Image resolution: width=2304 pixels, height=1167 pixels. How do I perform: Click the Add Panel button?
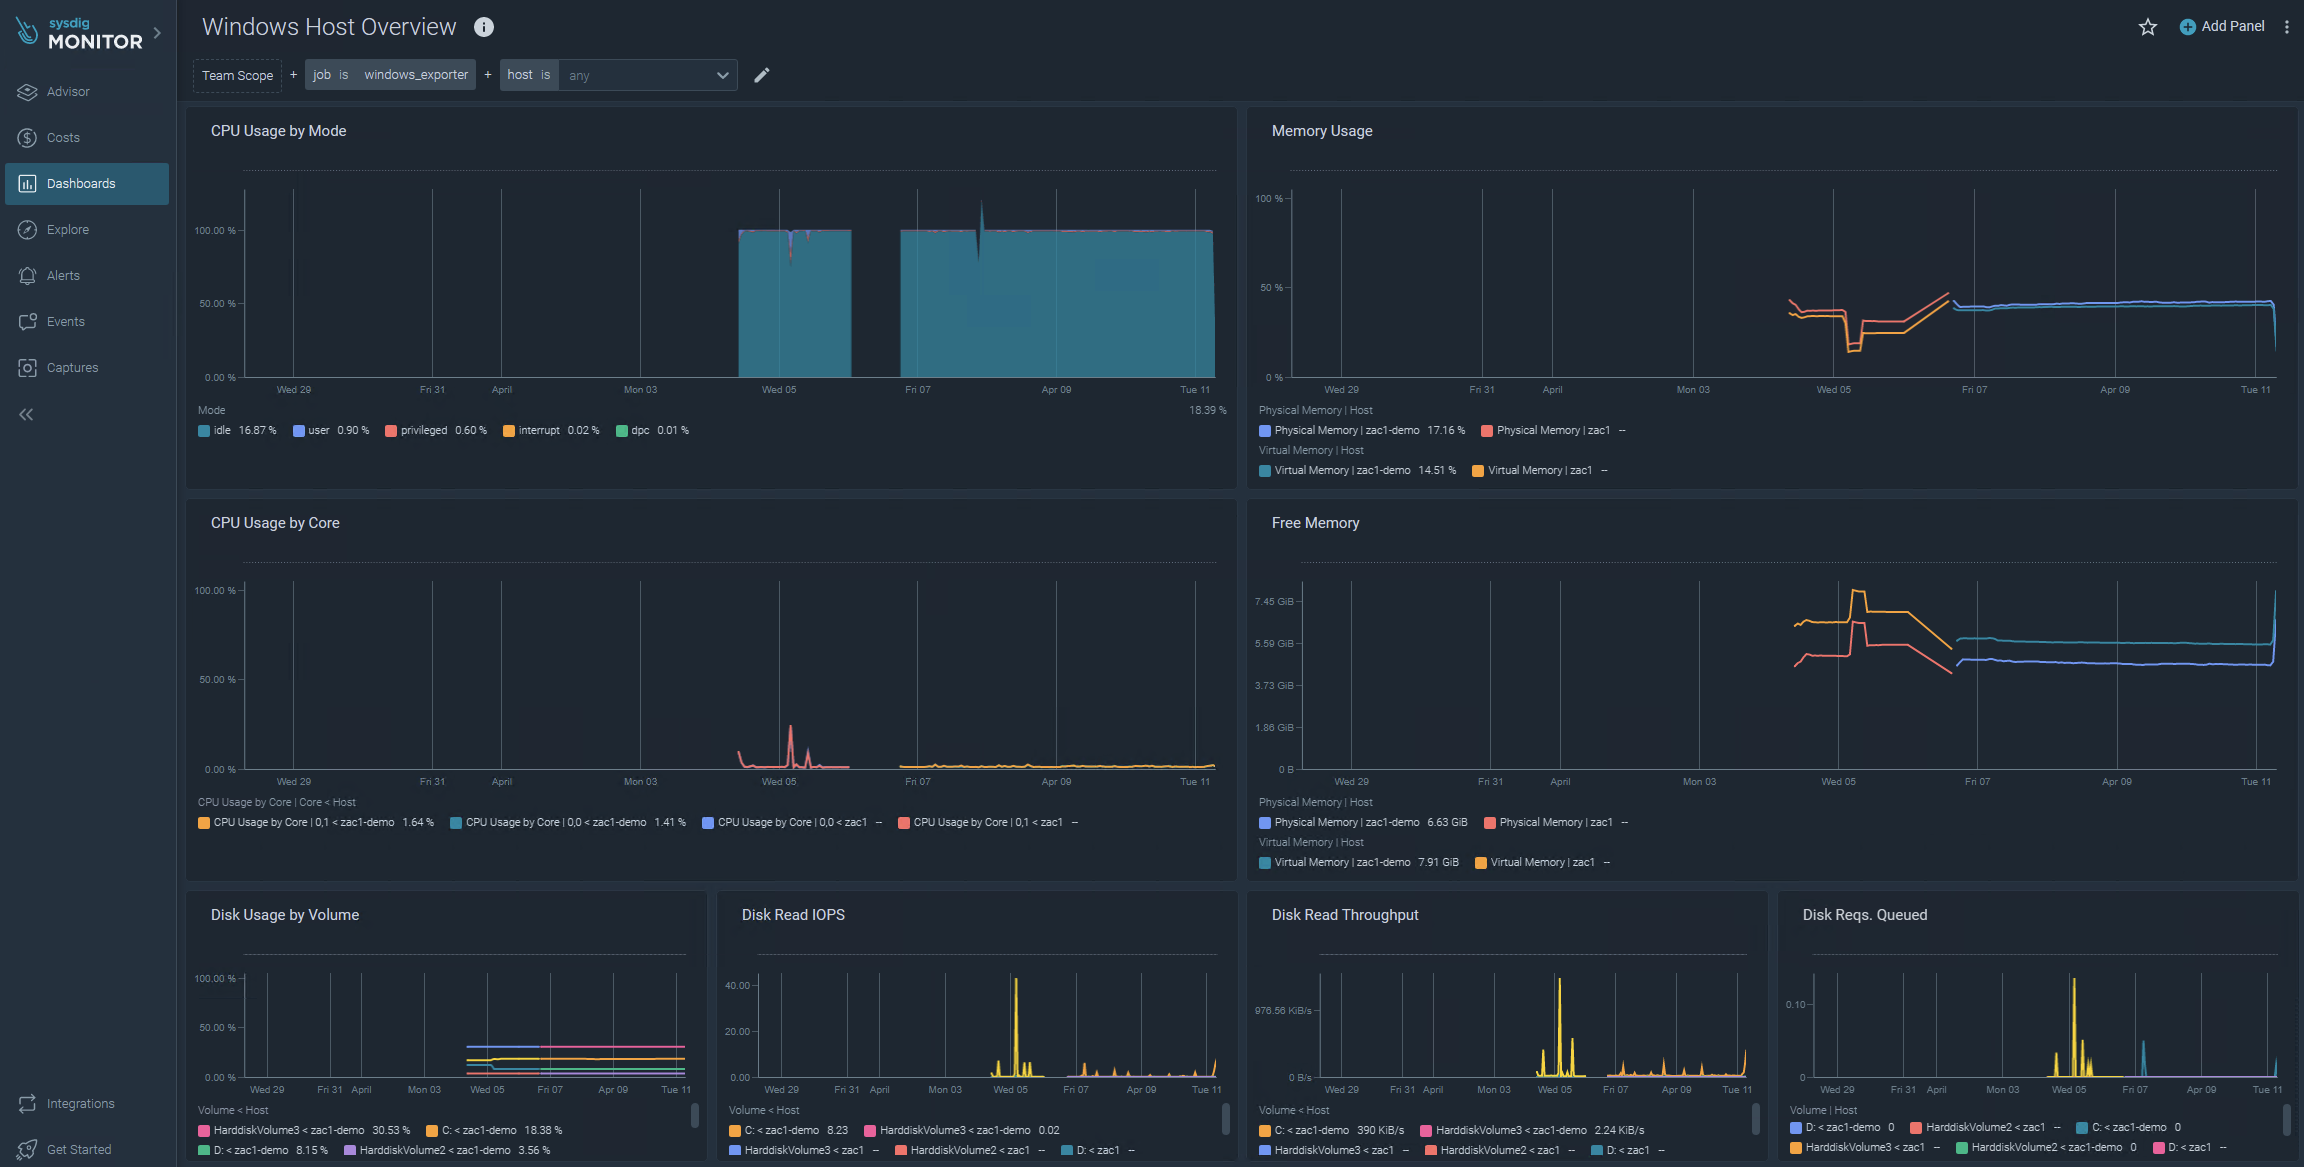click(2222, 27)
